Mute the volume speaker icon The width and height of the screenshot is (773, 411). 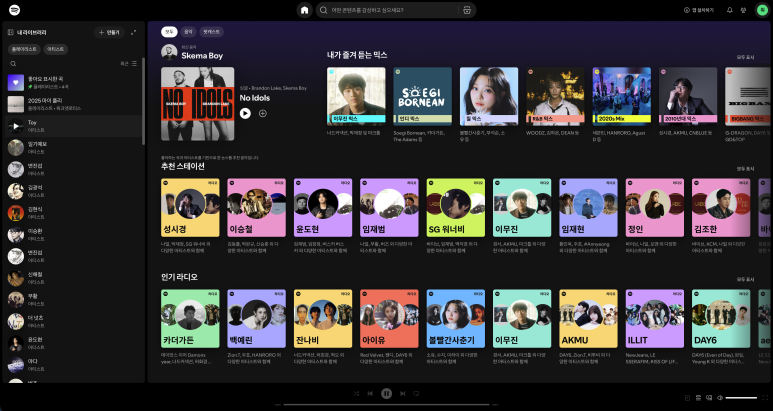[x=720, y=398]
